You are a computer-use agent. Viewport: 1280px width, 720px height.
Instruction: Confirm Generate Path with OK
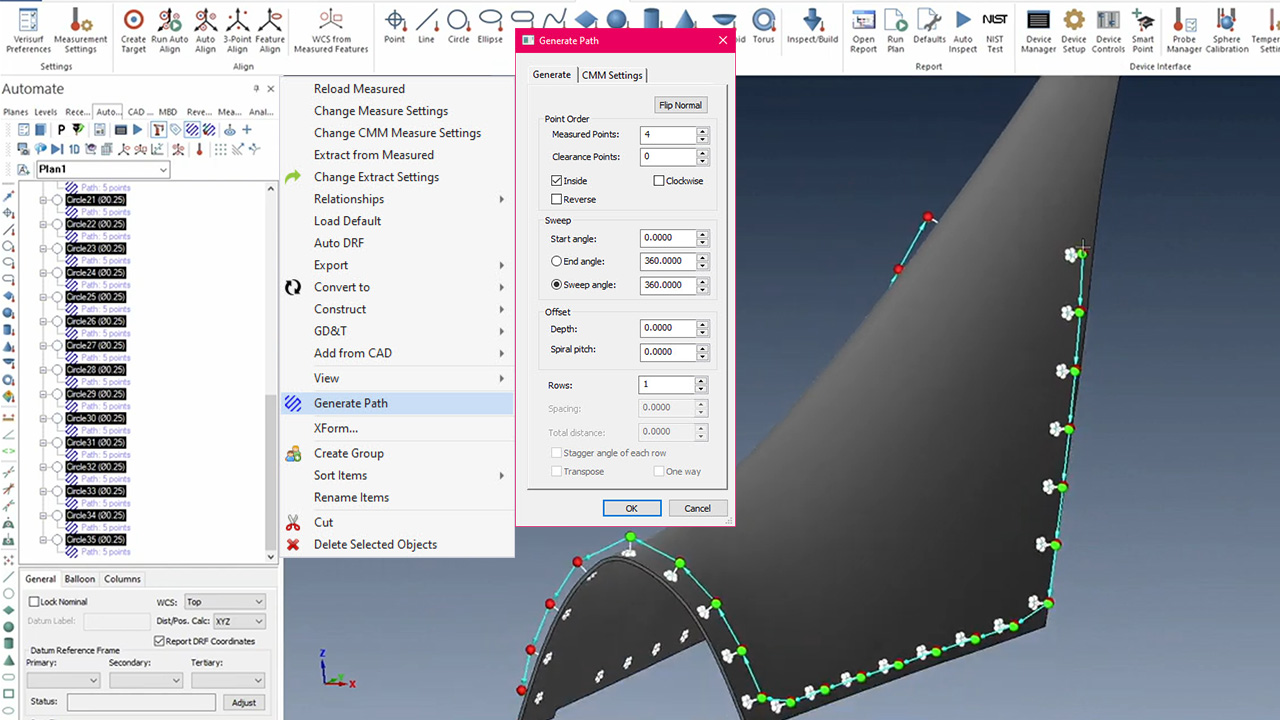point(631,508)
